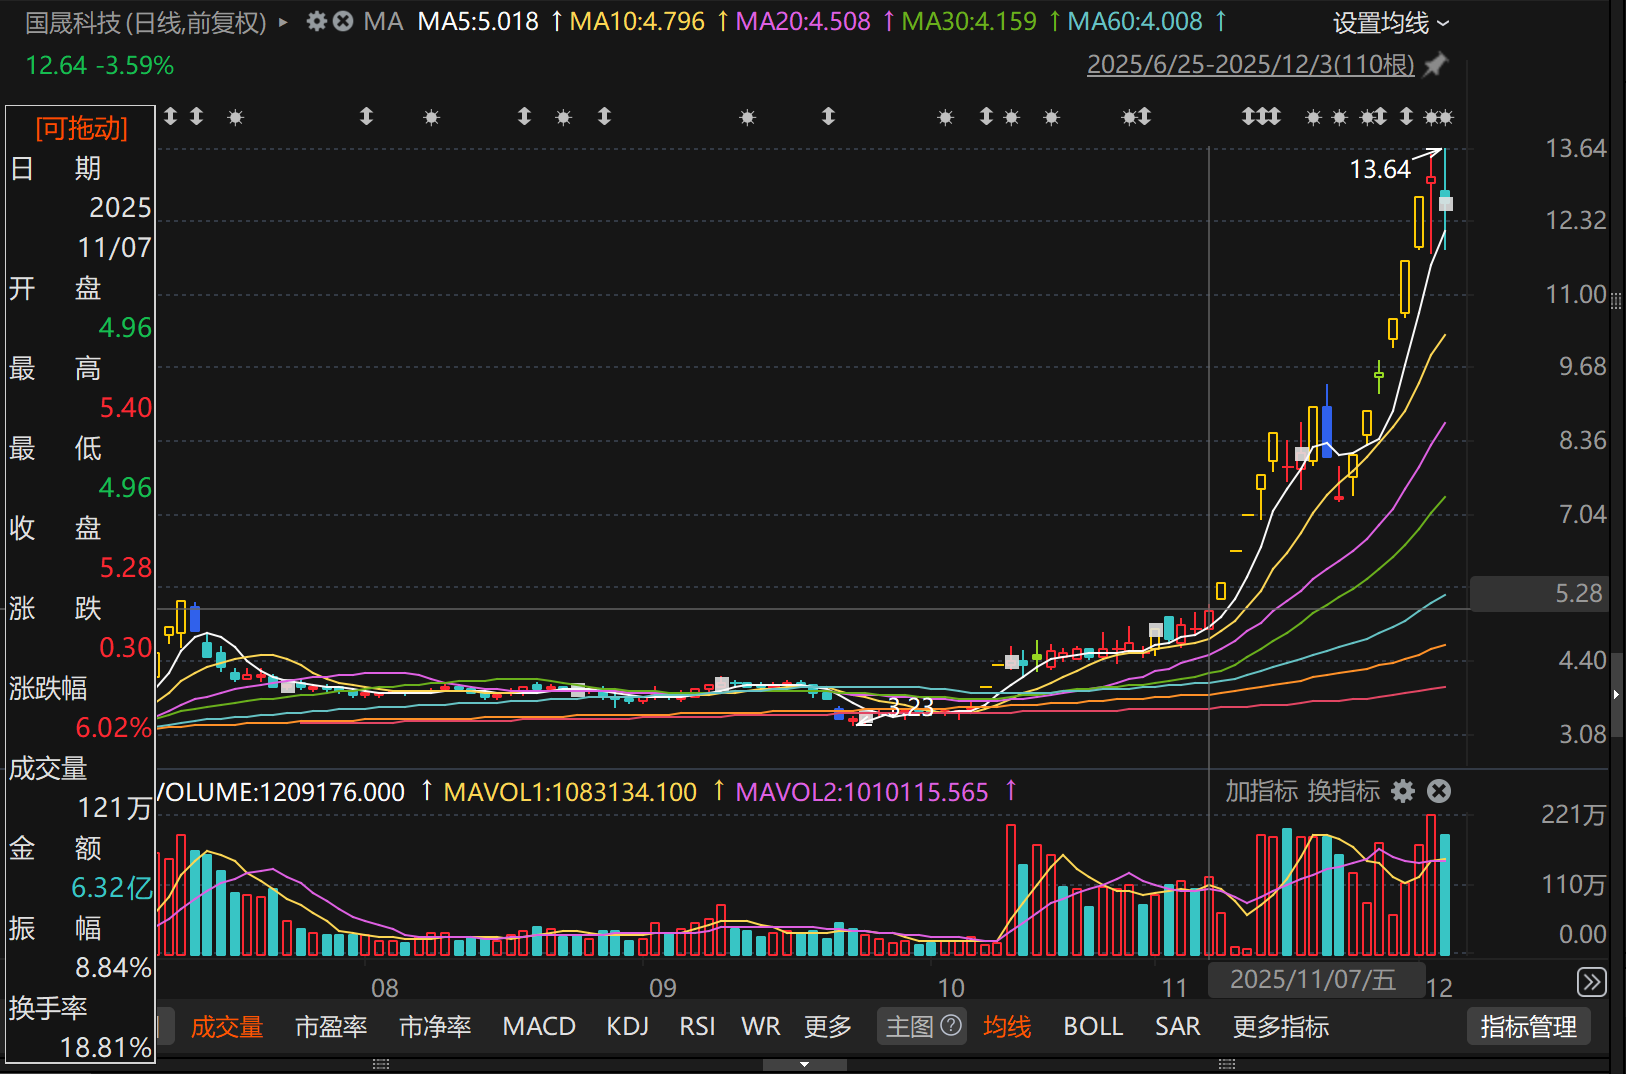
Task: Toggle the 均线 main chart overlay
Action: [x=1006, y=1026]
